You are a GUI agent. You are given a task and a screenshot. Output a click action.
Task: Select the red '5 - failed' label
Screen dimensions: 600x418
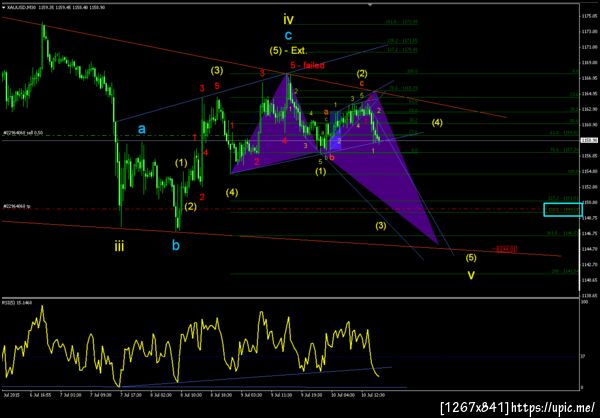click(307, 65)
